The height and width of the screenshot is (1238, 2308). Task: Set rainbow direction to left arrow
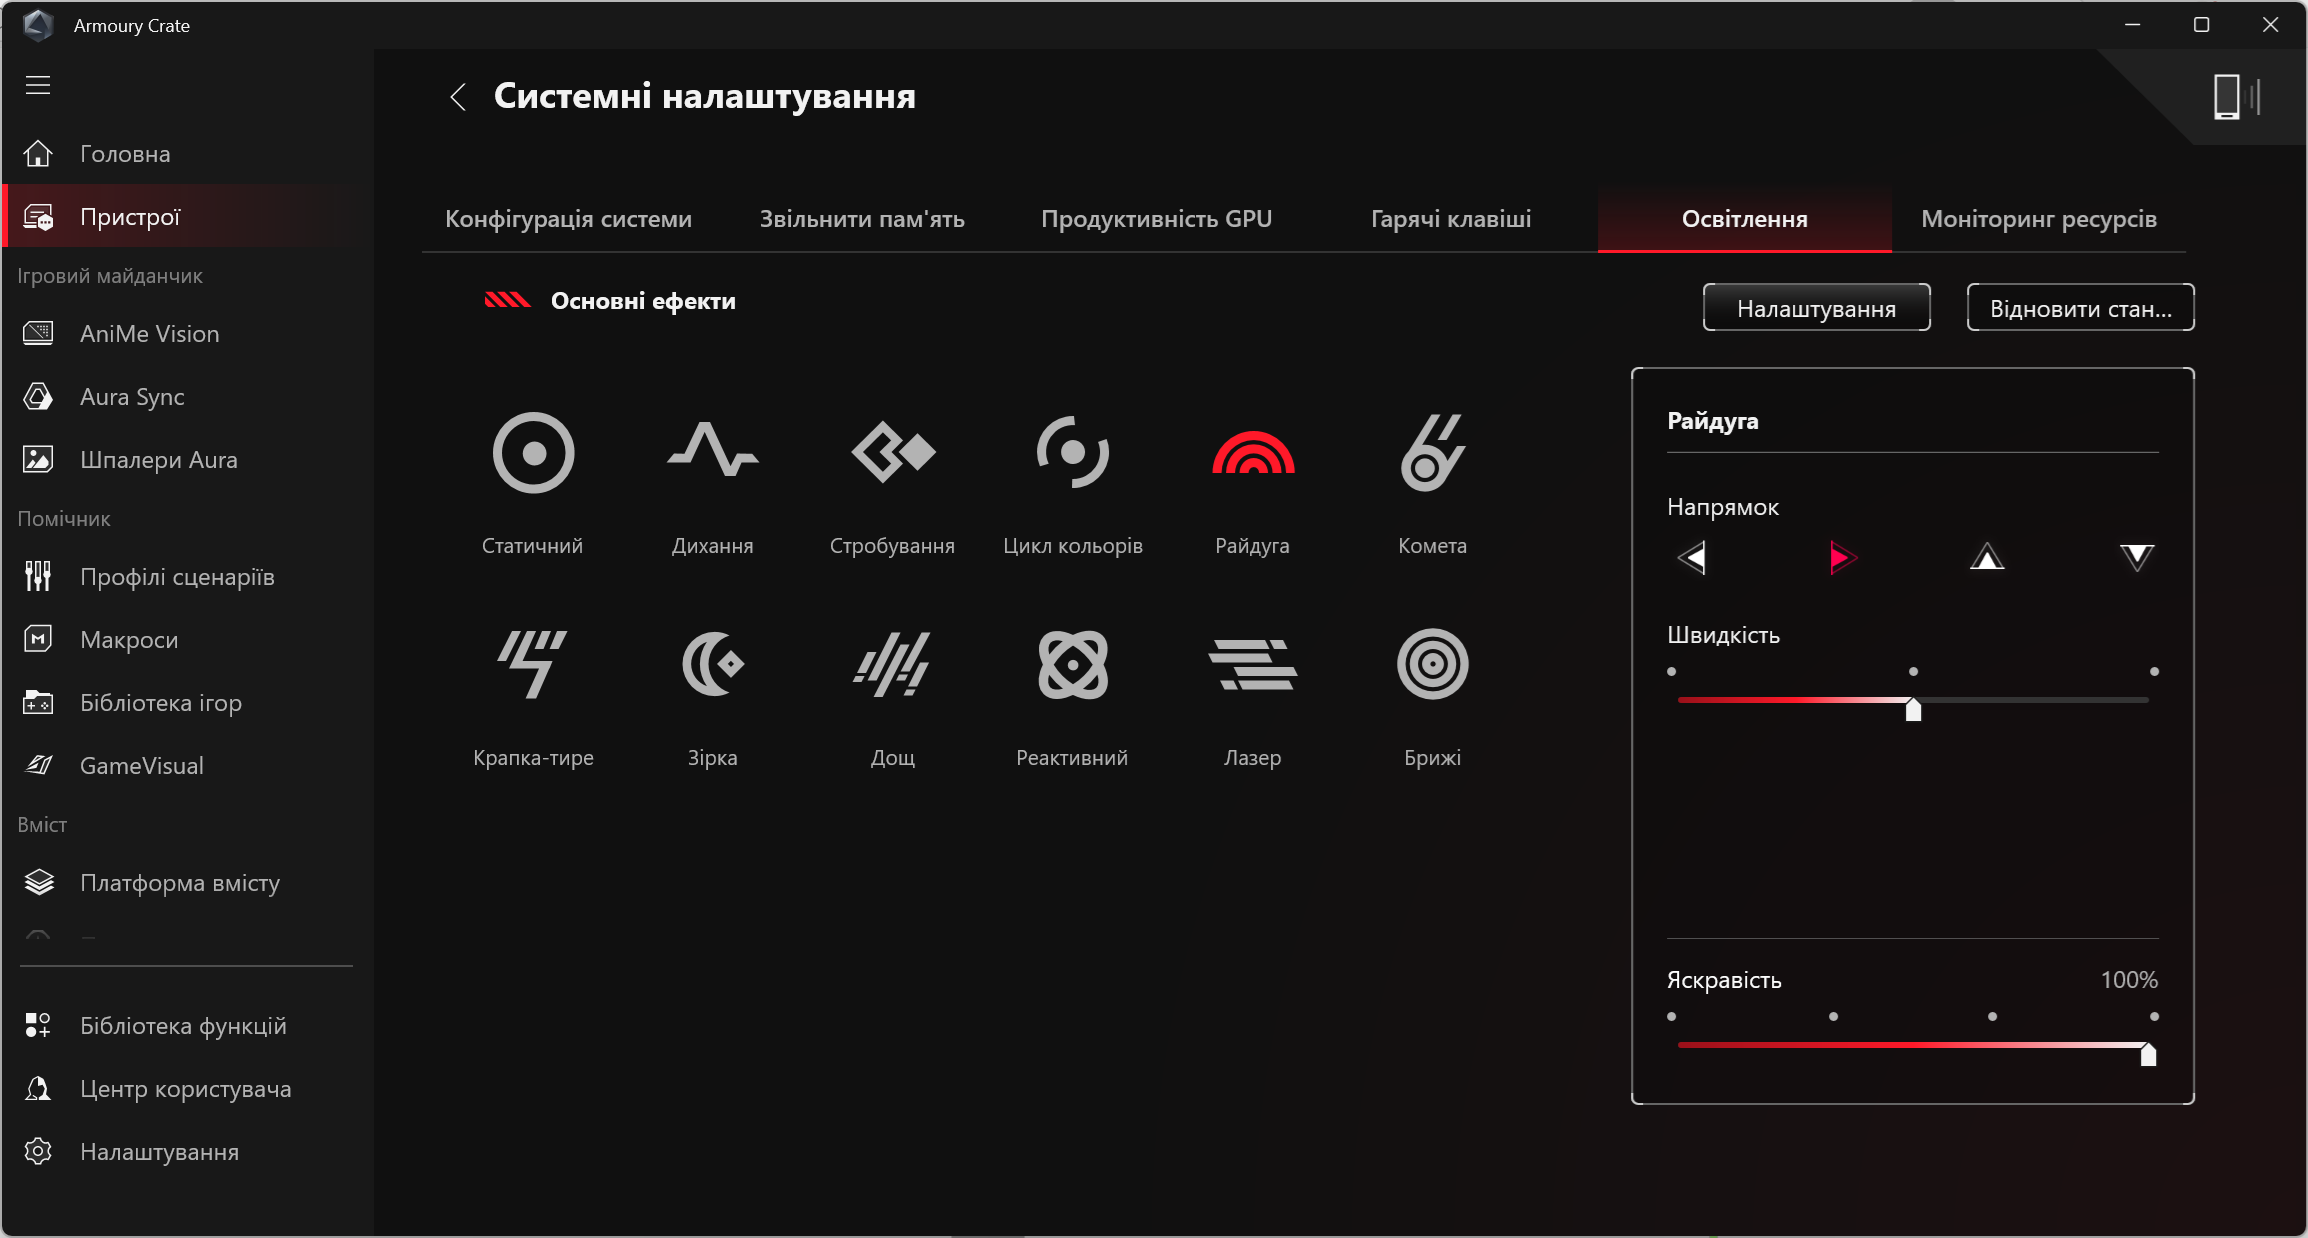[x=1692, y=558]
